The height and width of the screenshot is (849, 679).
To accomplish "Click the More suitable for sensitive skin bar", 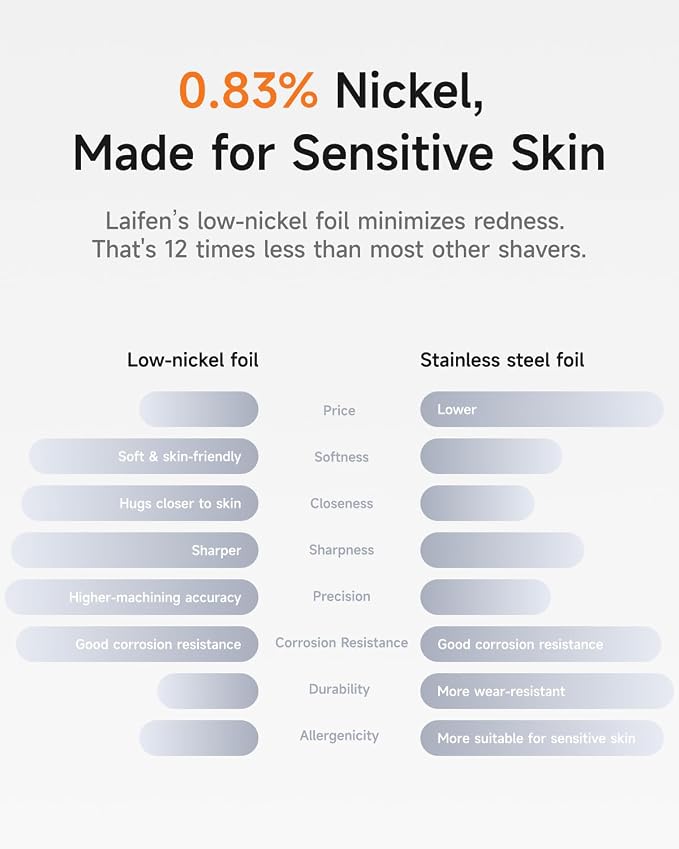I will 541,738.
